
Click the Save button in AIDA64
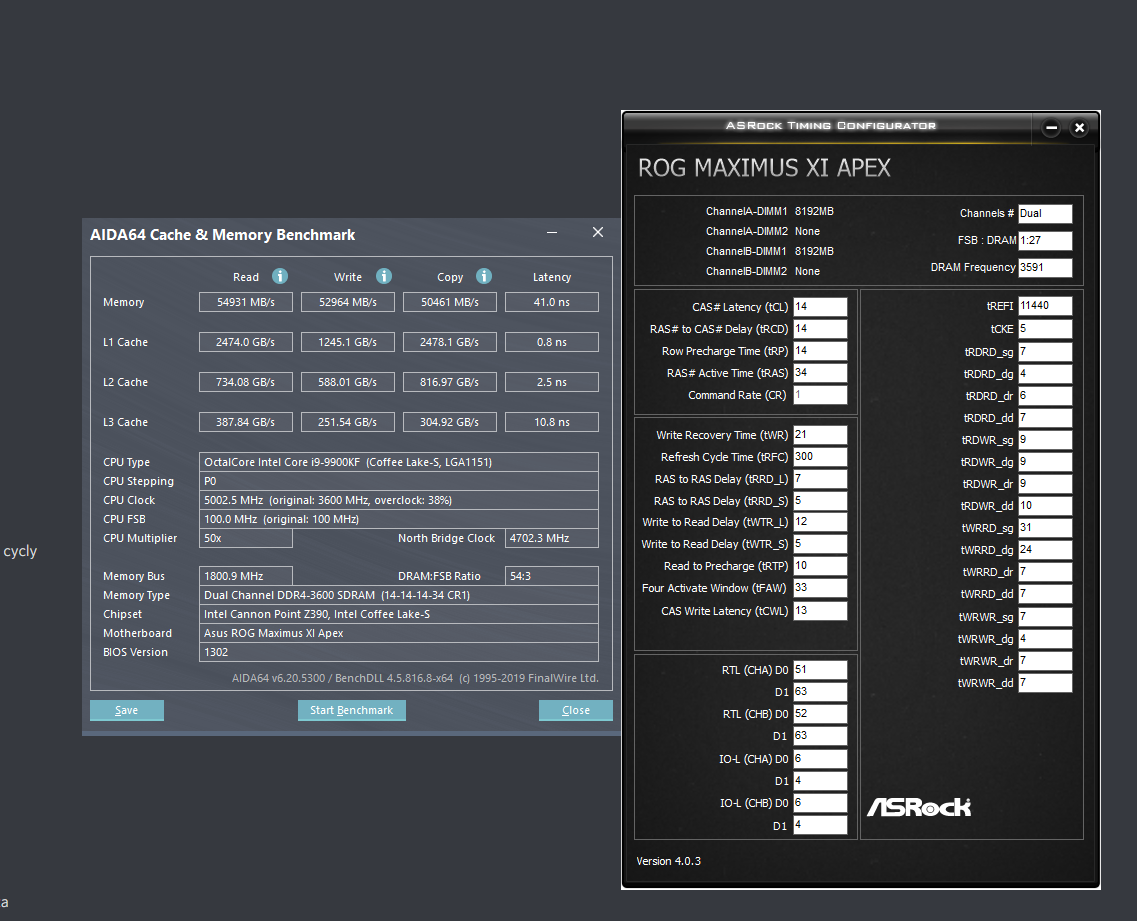pyautogui.click(x=127, y=710)
